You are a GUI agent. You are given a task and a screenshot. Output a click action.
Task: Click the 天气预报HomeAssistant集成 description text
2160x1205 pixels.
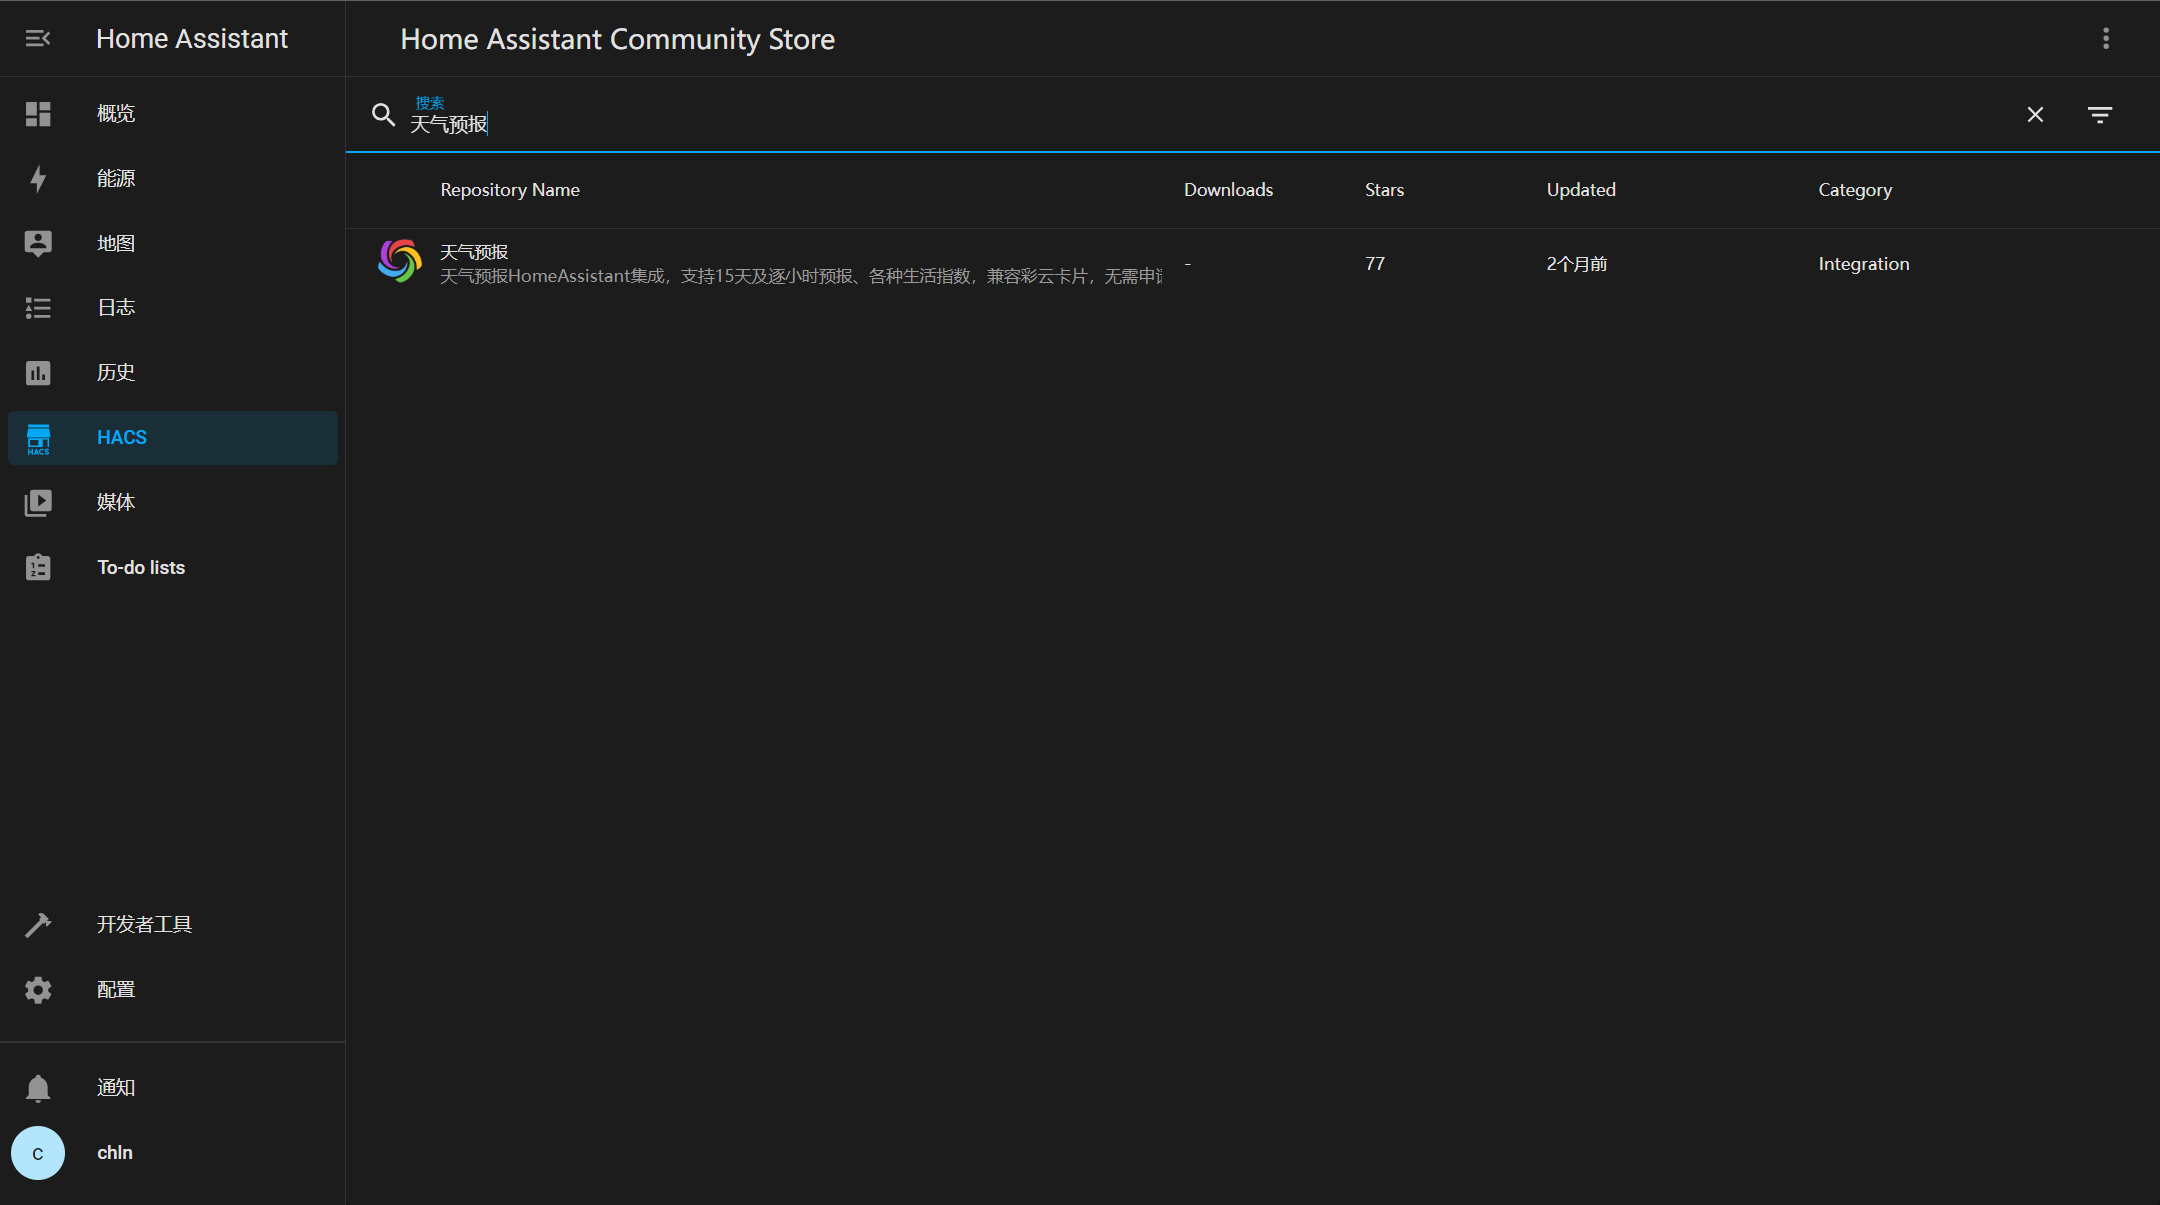[x=801, y=276]
